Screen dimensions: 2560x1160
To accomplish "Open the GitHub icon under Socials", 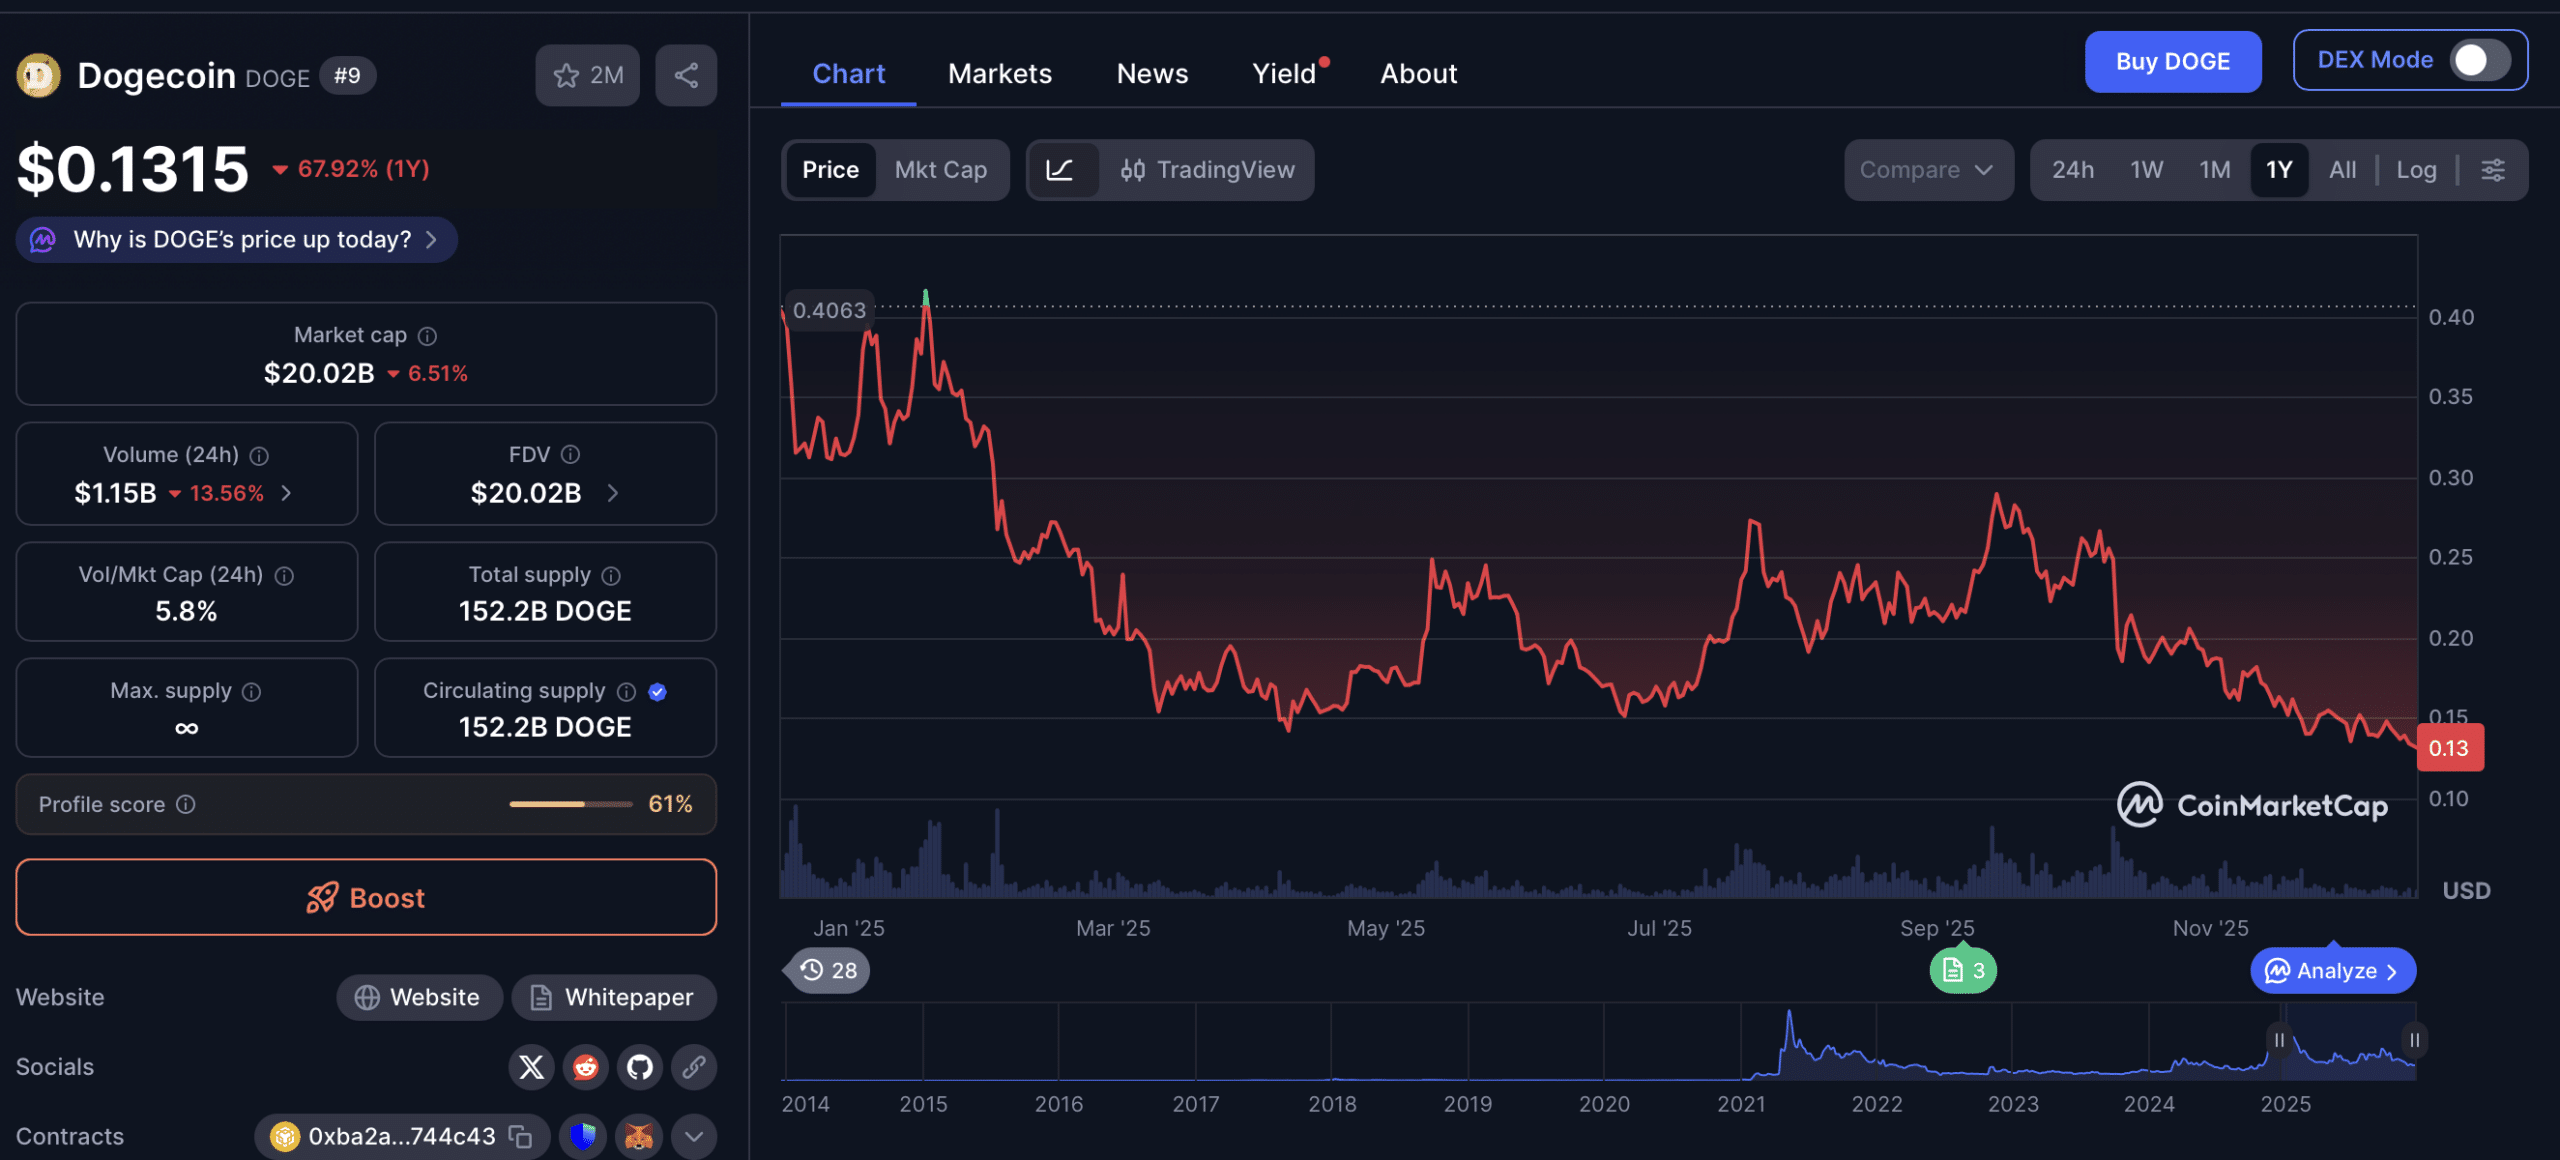I will (x=639, y=1067).
